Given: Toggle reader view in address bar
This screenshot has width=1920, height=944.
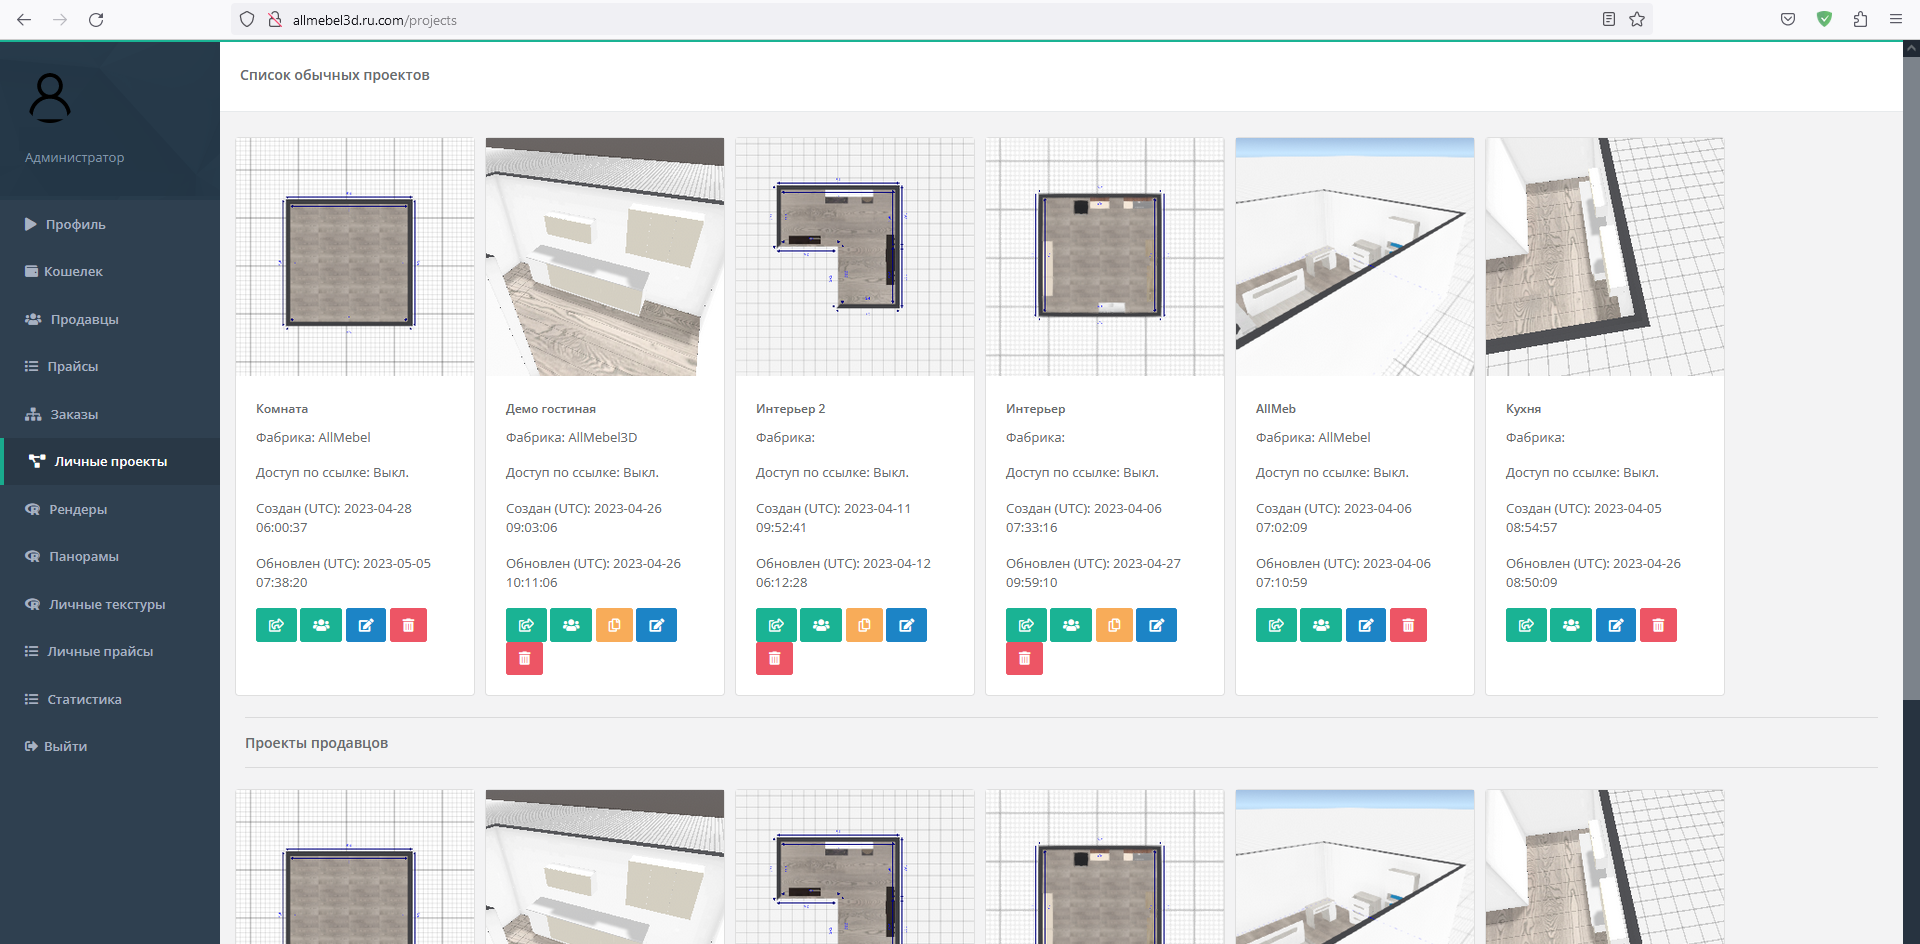Looking at the screenshot, I should pos(1609,19).
